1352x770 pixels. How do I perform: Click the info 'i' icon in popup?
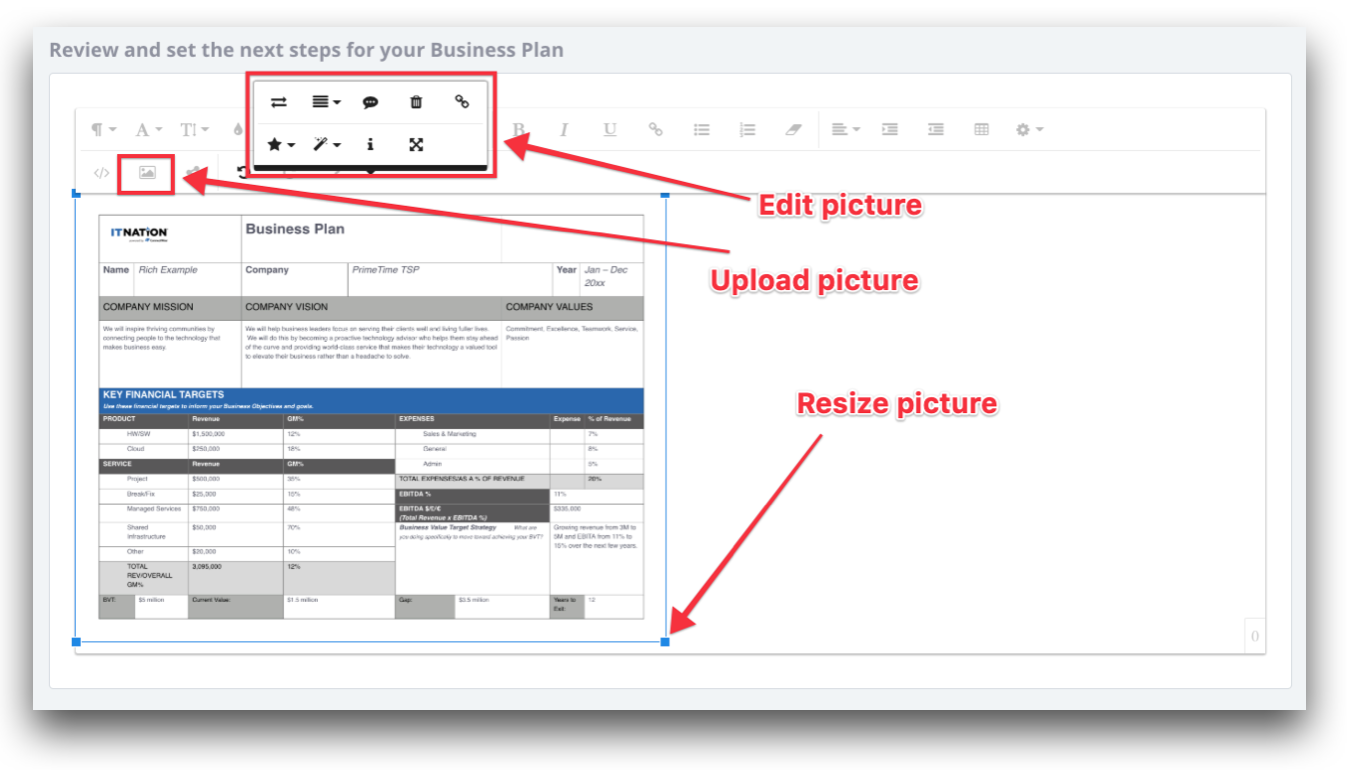point(370,144)
